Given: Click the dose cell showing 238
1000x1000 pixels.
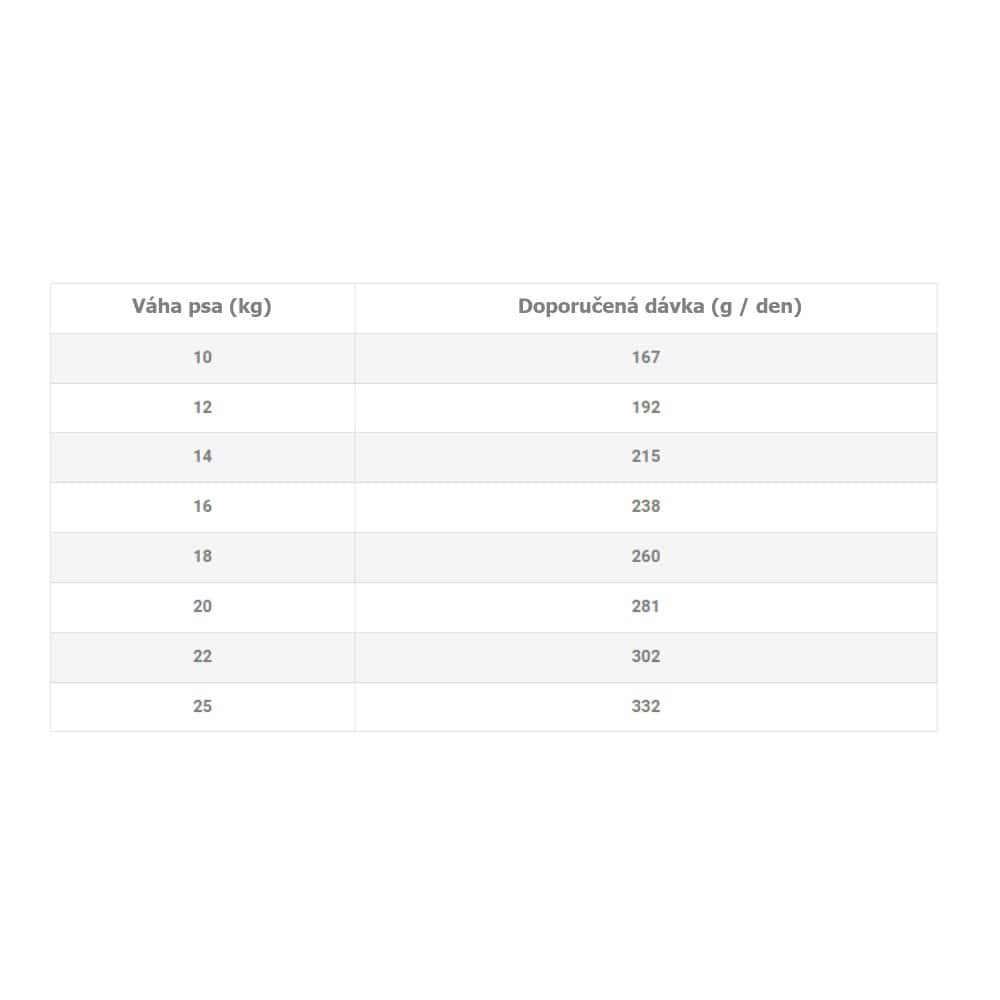Looking at the screenshot, I should click(646, 507).
